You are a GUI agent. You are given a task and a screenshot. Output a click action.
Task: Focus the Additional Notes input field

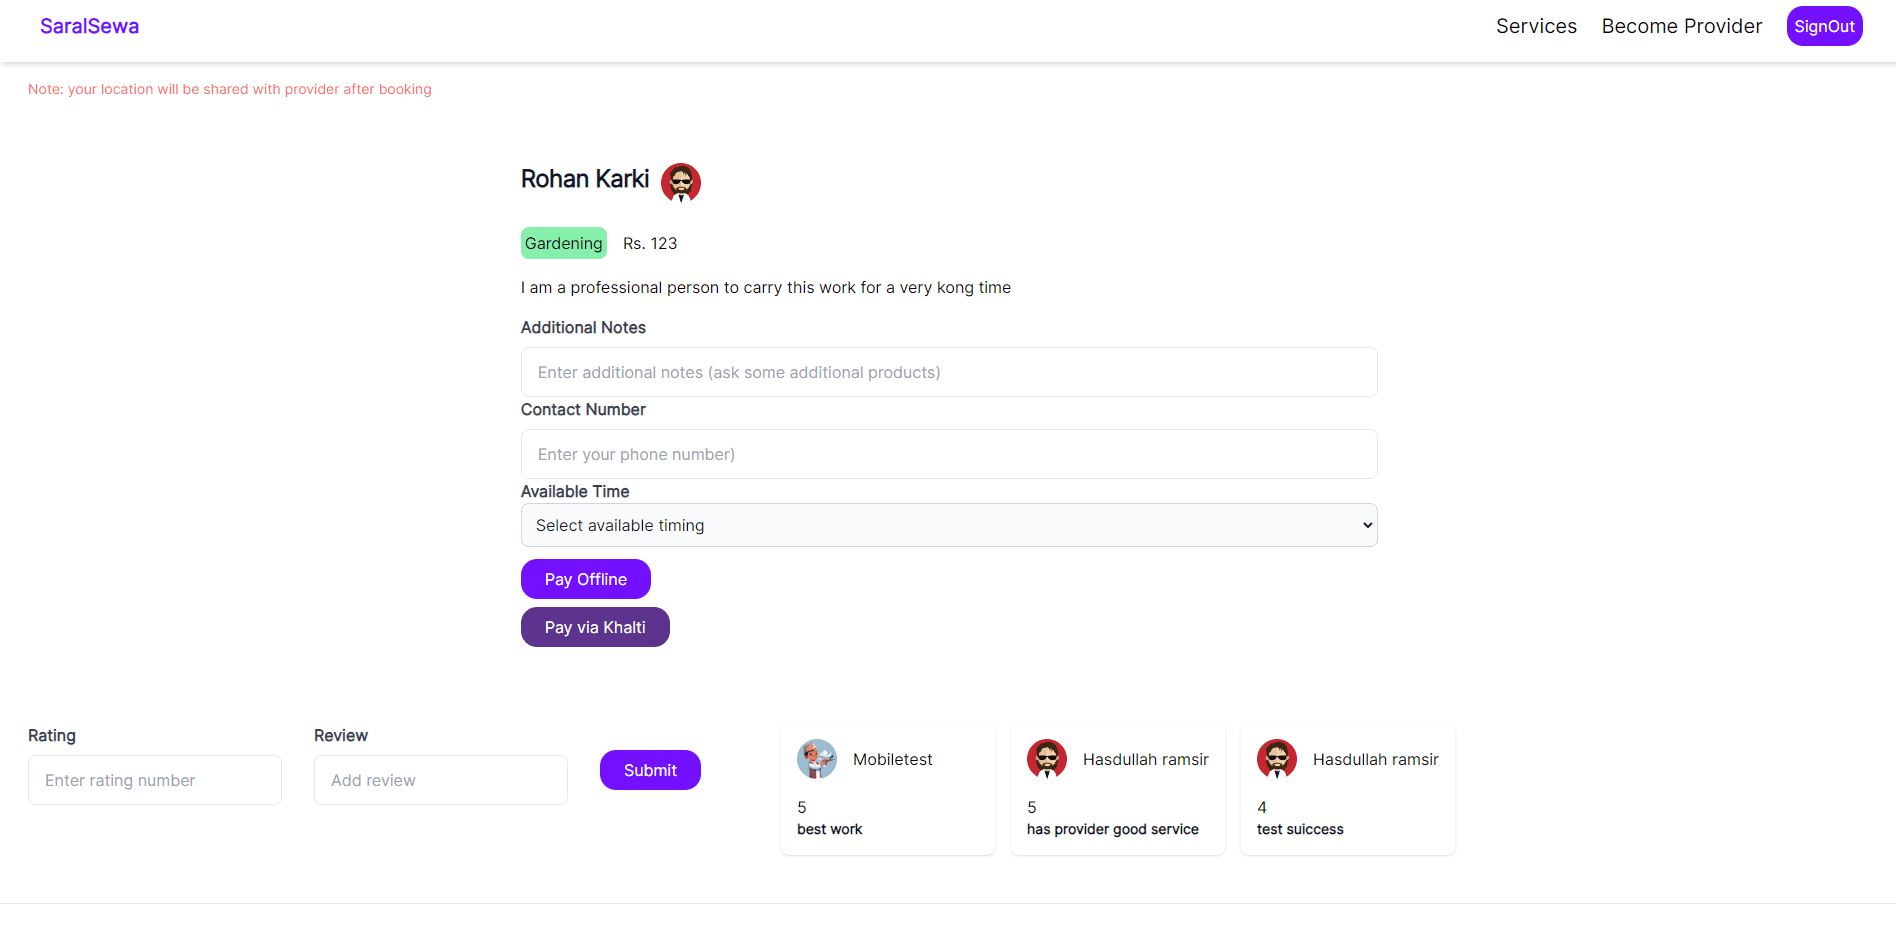pyautogui.click(x=948, y=372)
